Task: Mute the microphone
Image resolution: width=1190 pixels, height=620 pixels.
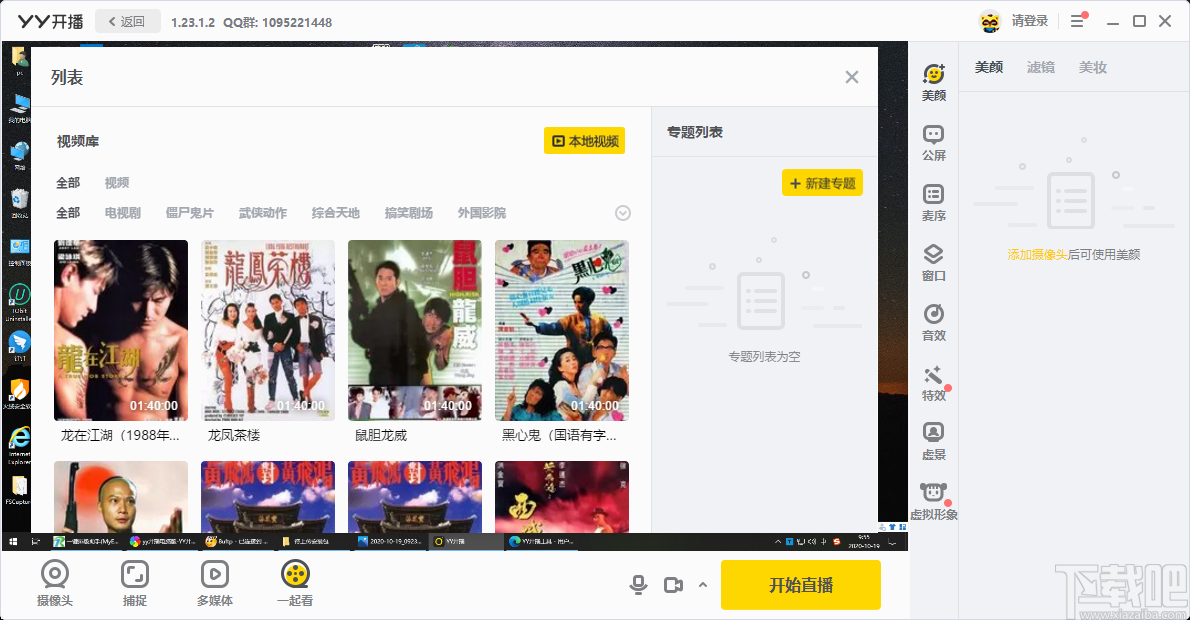Action: click(x=638, y=584)
